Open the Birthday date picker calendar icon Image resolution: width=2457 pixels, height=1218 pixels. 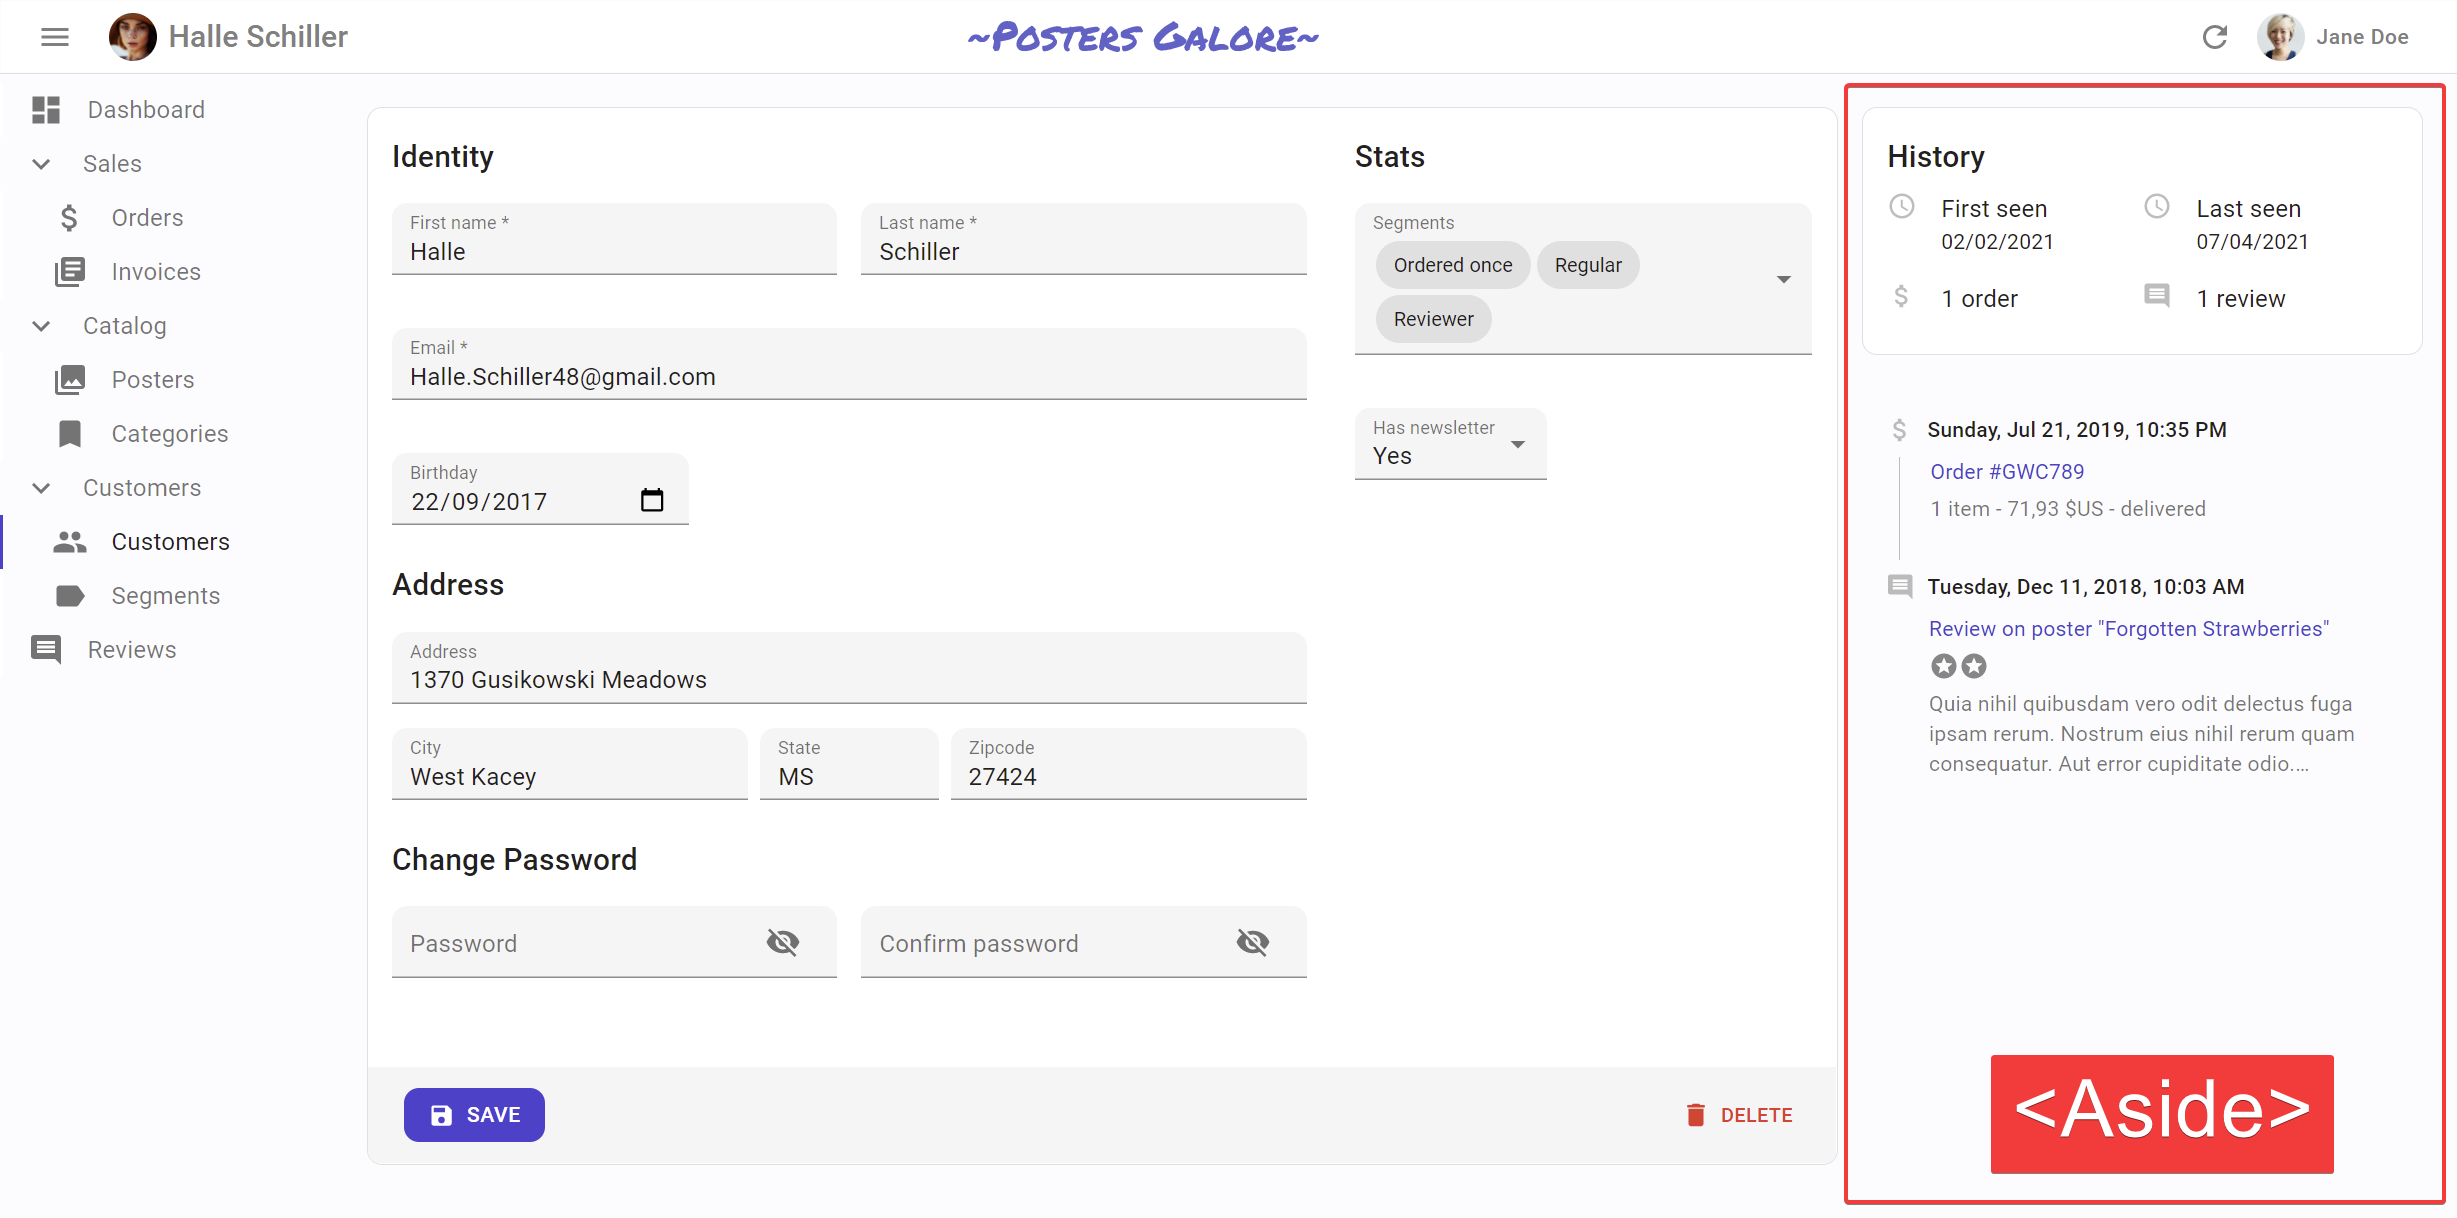click(x=653, y=498)
